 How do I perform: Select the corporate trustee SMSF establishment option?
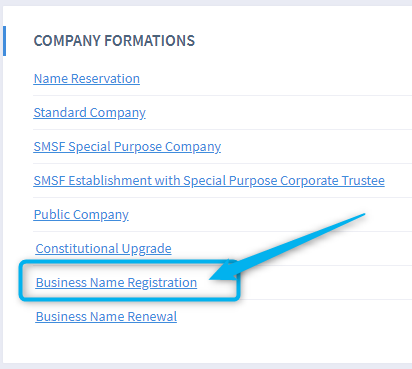209,181
